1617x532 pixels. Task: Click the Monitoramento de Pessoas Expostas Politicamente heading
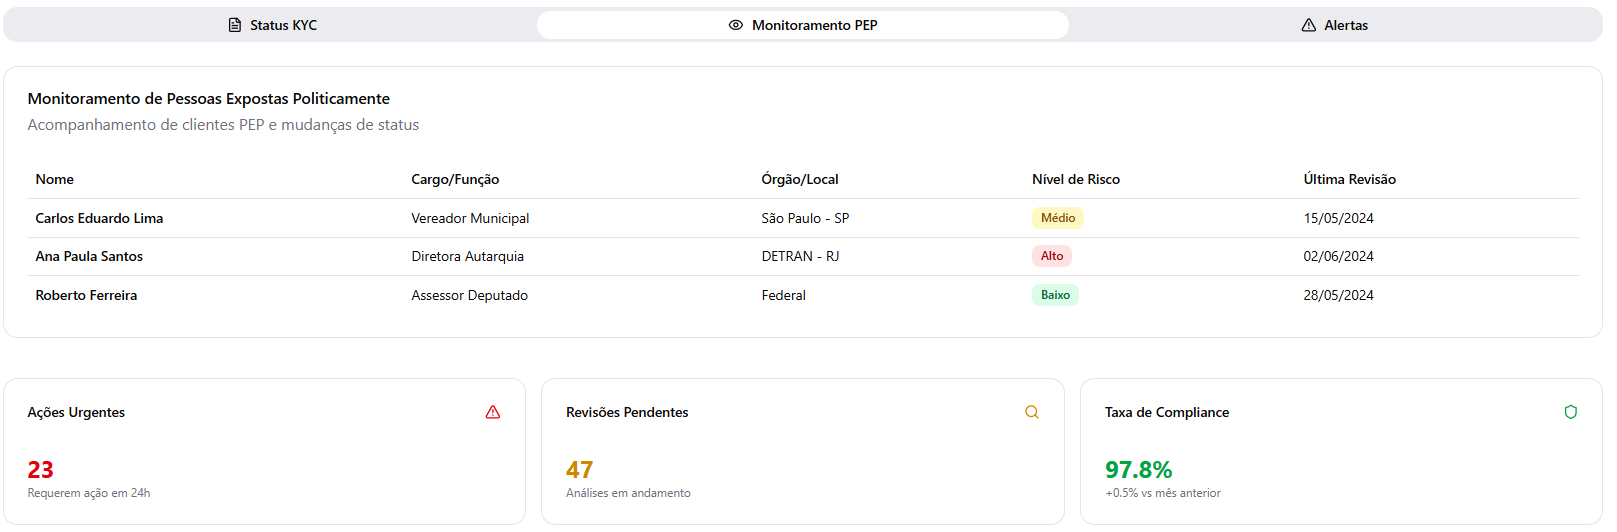(x=209, y=98)
